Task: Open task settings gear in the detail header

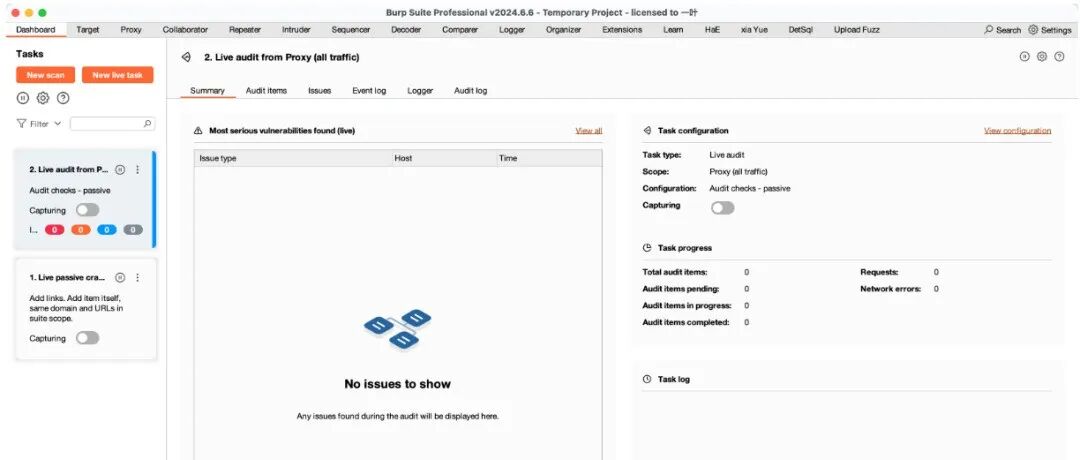Action: point(1041,56)
